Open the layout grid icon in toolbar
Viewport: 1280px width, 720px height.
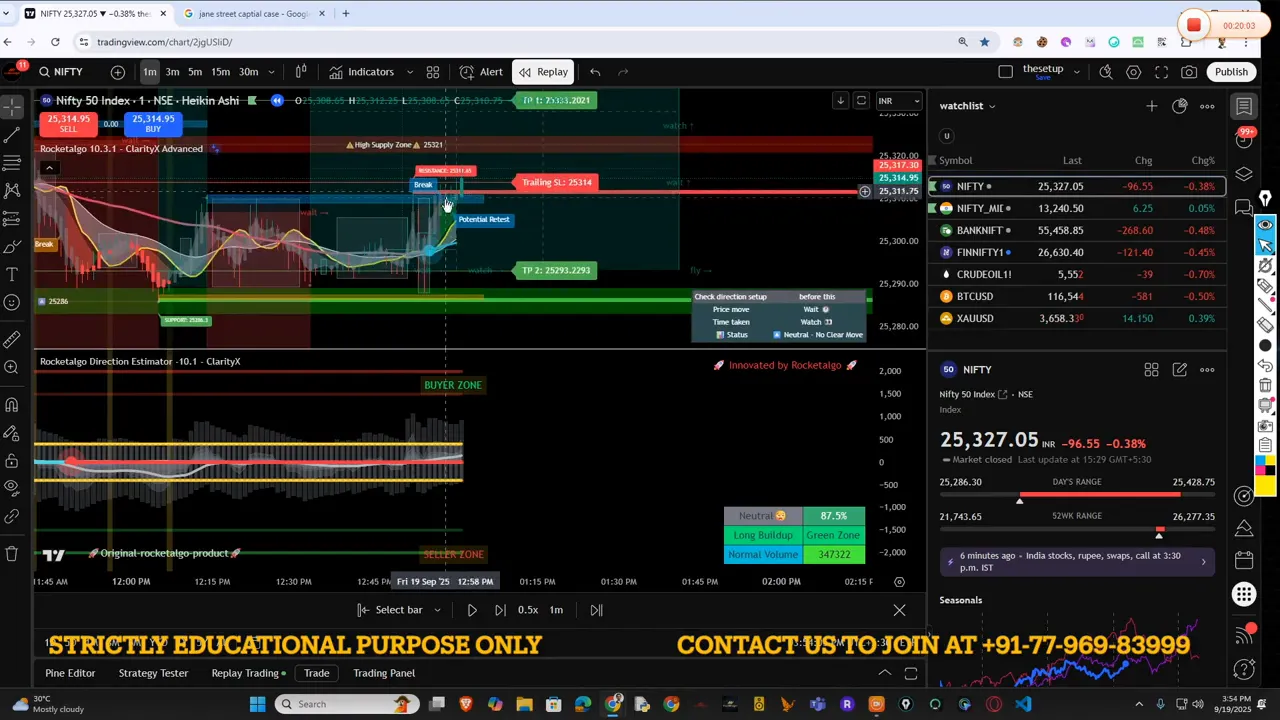(433, 72)
